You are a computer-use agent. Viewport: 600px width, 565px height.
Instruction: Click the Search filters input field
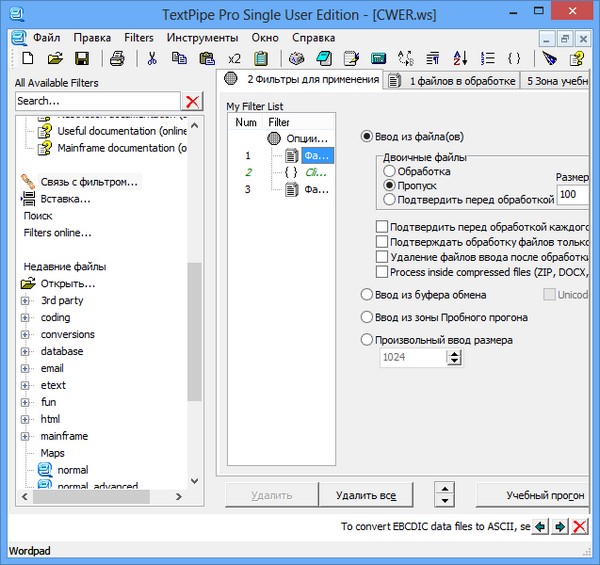tap(97, 101)
